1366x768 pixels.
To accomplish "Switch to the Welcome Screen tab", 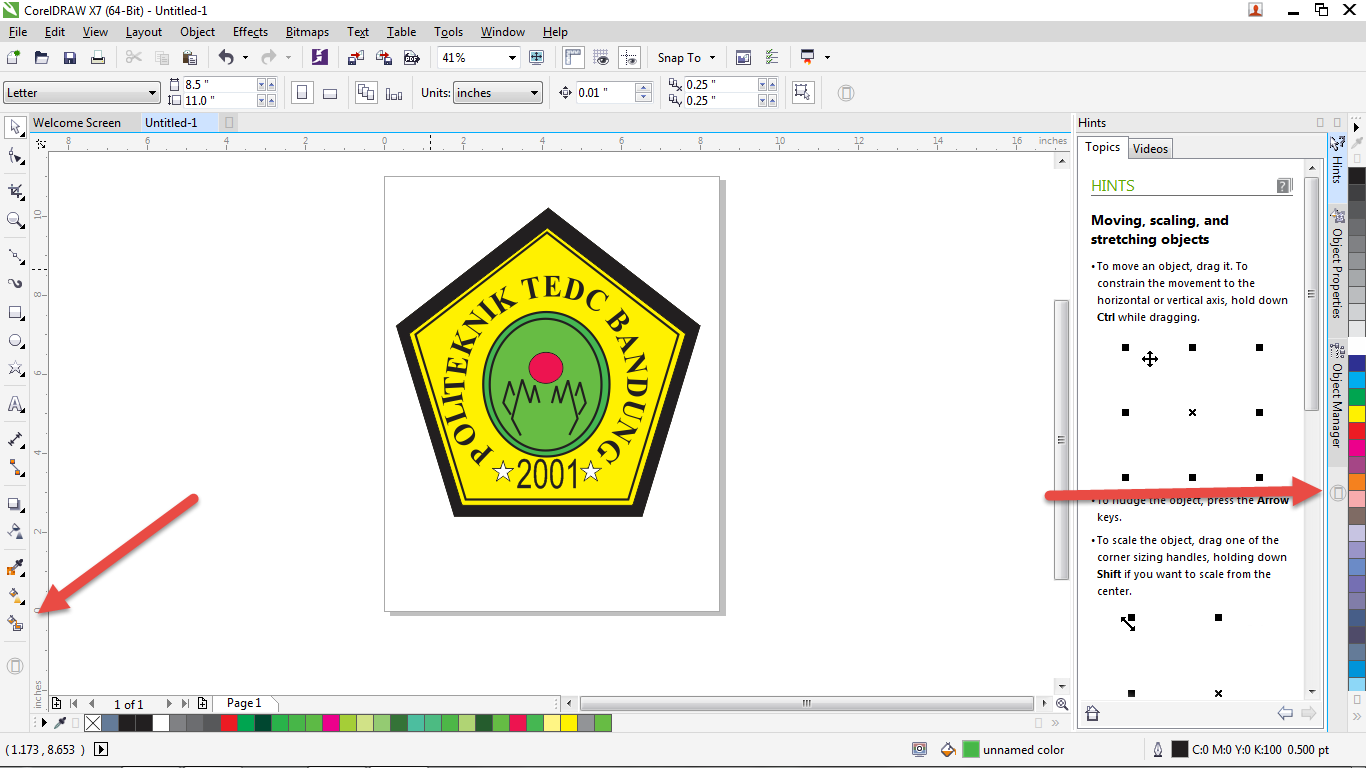I will 77,123.
